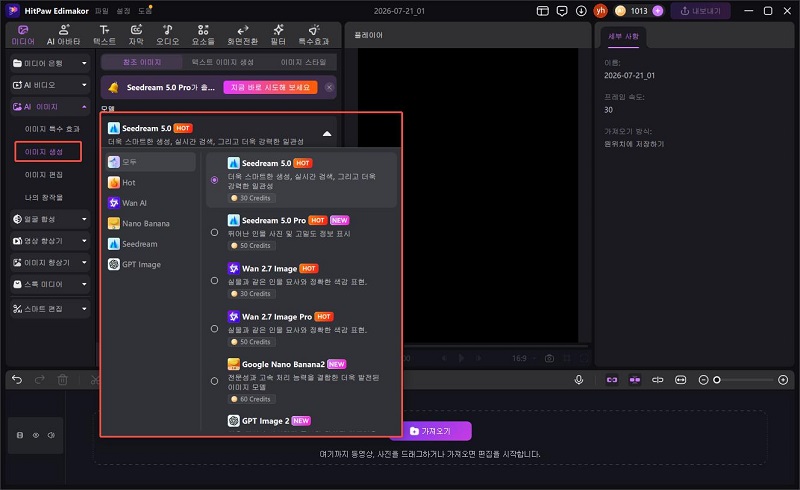Switch to the 텍스트 이미지 생성 tab
The width and height of the screenshot is (800, 490).
[222, 62]
